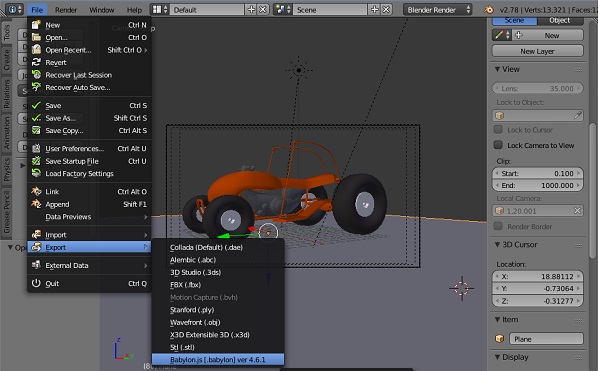
Task: Open the Blender Render engine dropdown
Action: 437,10
